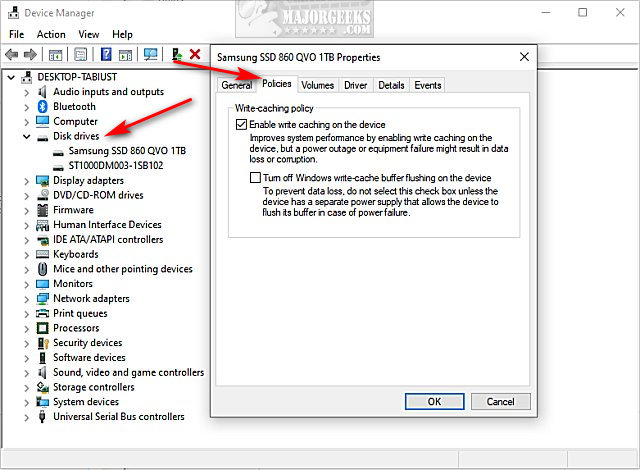Click the red X Uninstall device icon
640x470 pixels.
pos(195,54)
